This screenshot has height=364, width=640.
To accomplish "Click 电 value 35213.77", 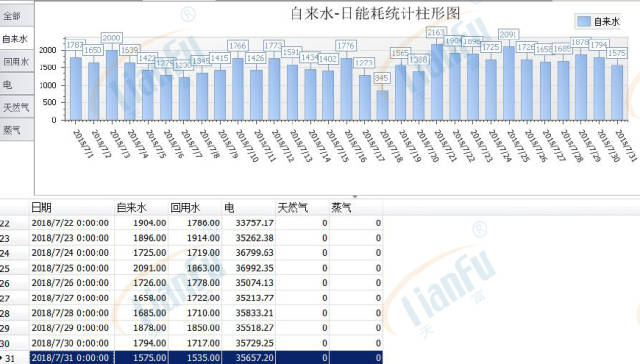I will pyautogui.click(x=249, y=298).
